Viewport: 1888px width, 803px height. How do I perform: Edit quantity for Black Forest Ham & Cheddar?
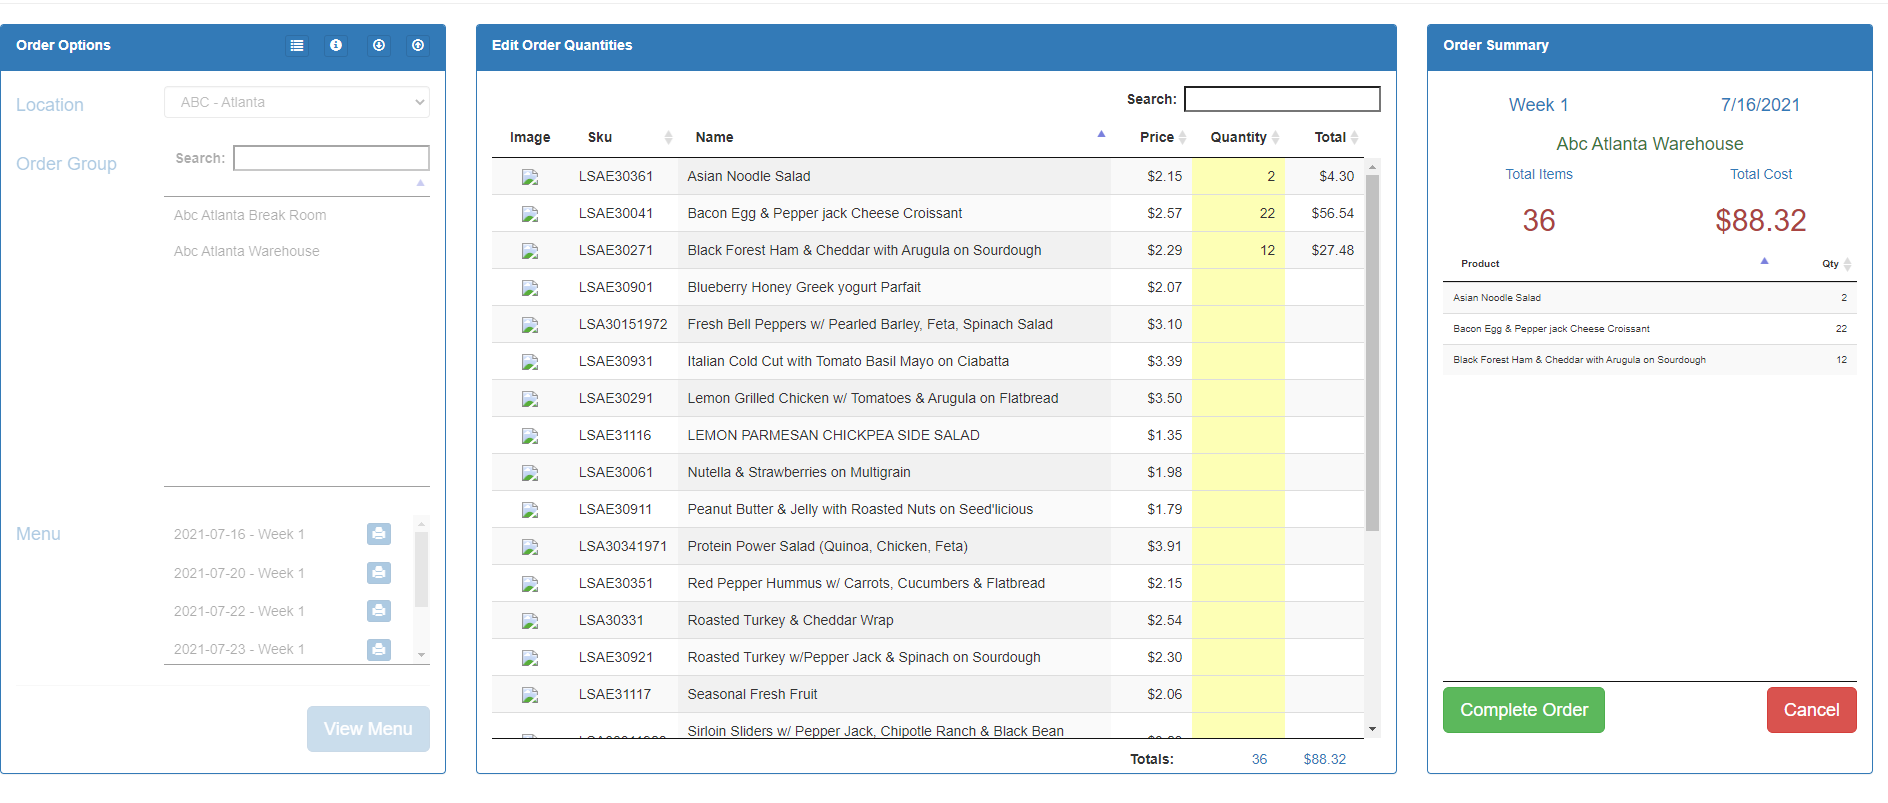(x=1238, y=250)
